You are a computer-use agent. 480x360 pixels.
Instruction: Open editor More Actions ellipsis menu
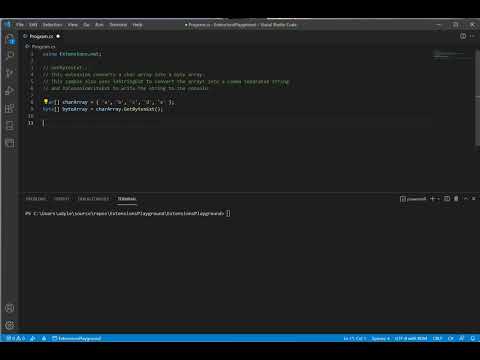pos(473,36)
